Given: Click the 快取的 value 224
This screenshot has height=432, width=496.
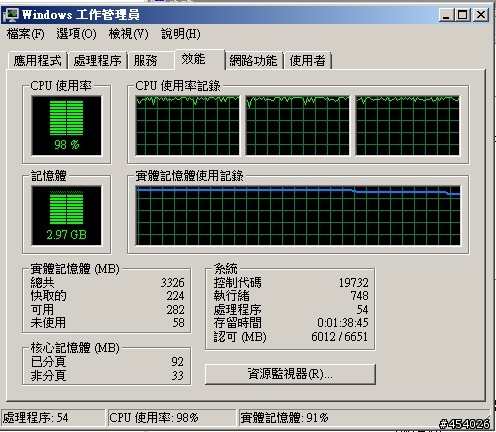Looking at the screenshot, I should pyautogui.click(x=175, y=296).
